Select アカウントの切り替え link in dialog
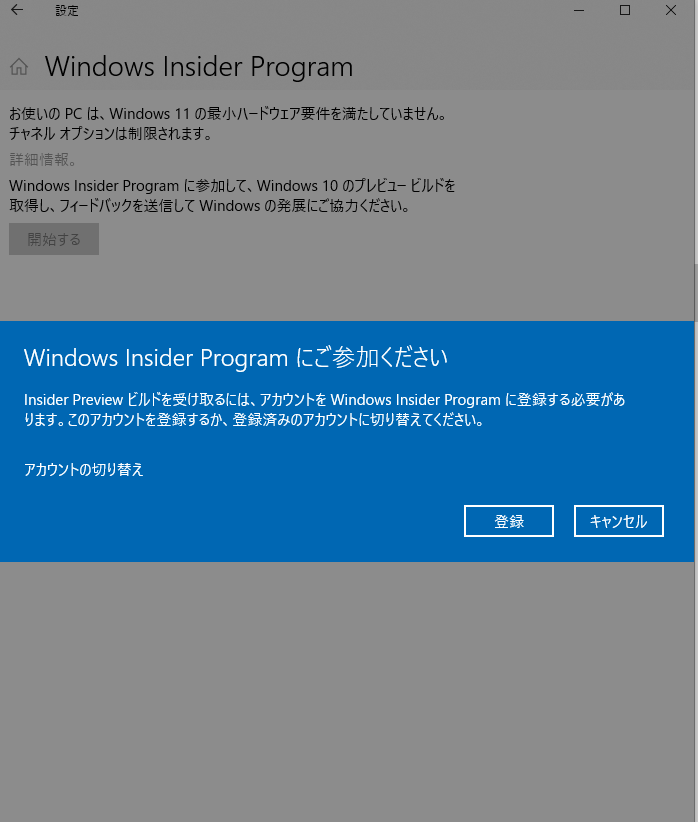 [x=83, y=469]
